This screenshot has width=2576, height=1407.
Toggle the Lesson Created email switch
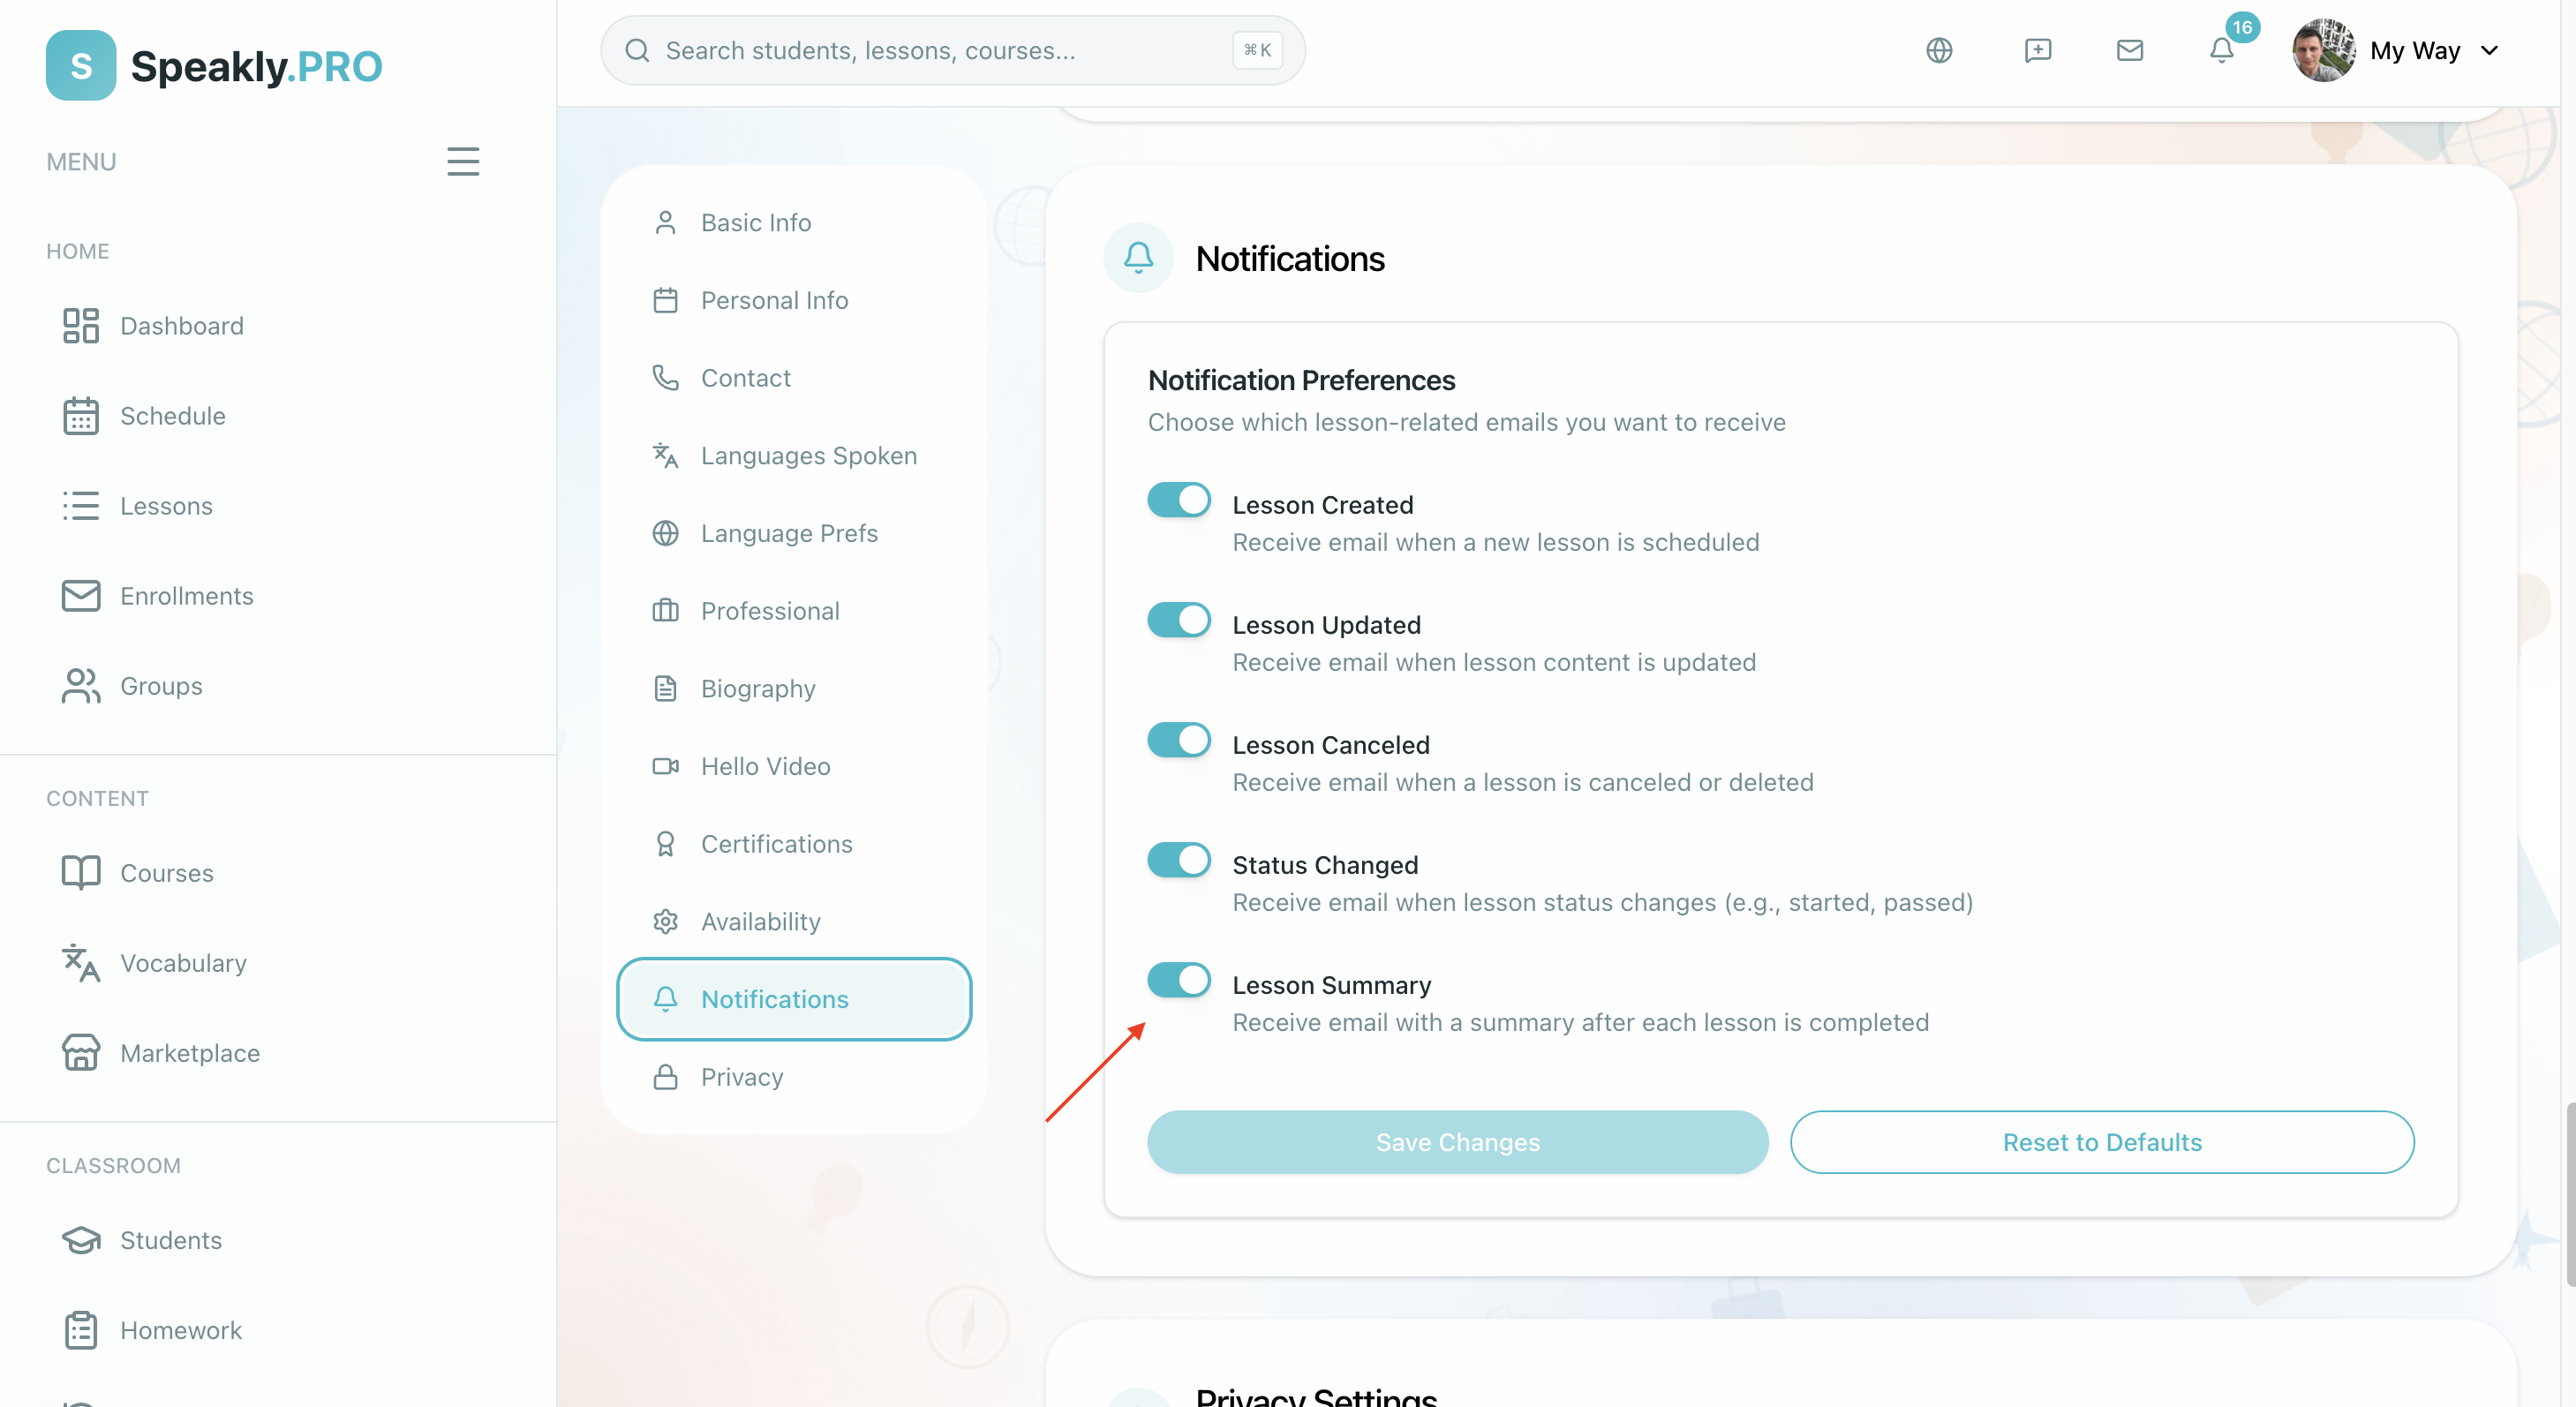[1179, 500]
